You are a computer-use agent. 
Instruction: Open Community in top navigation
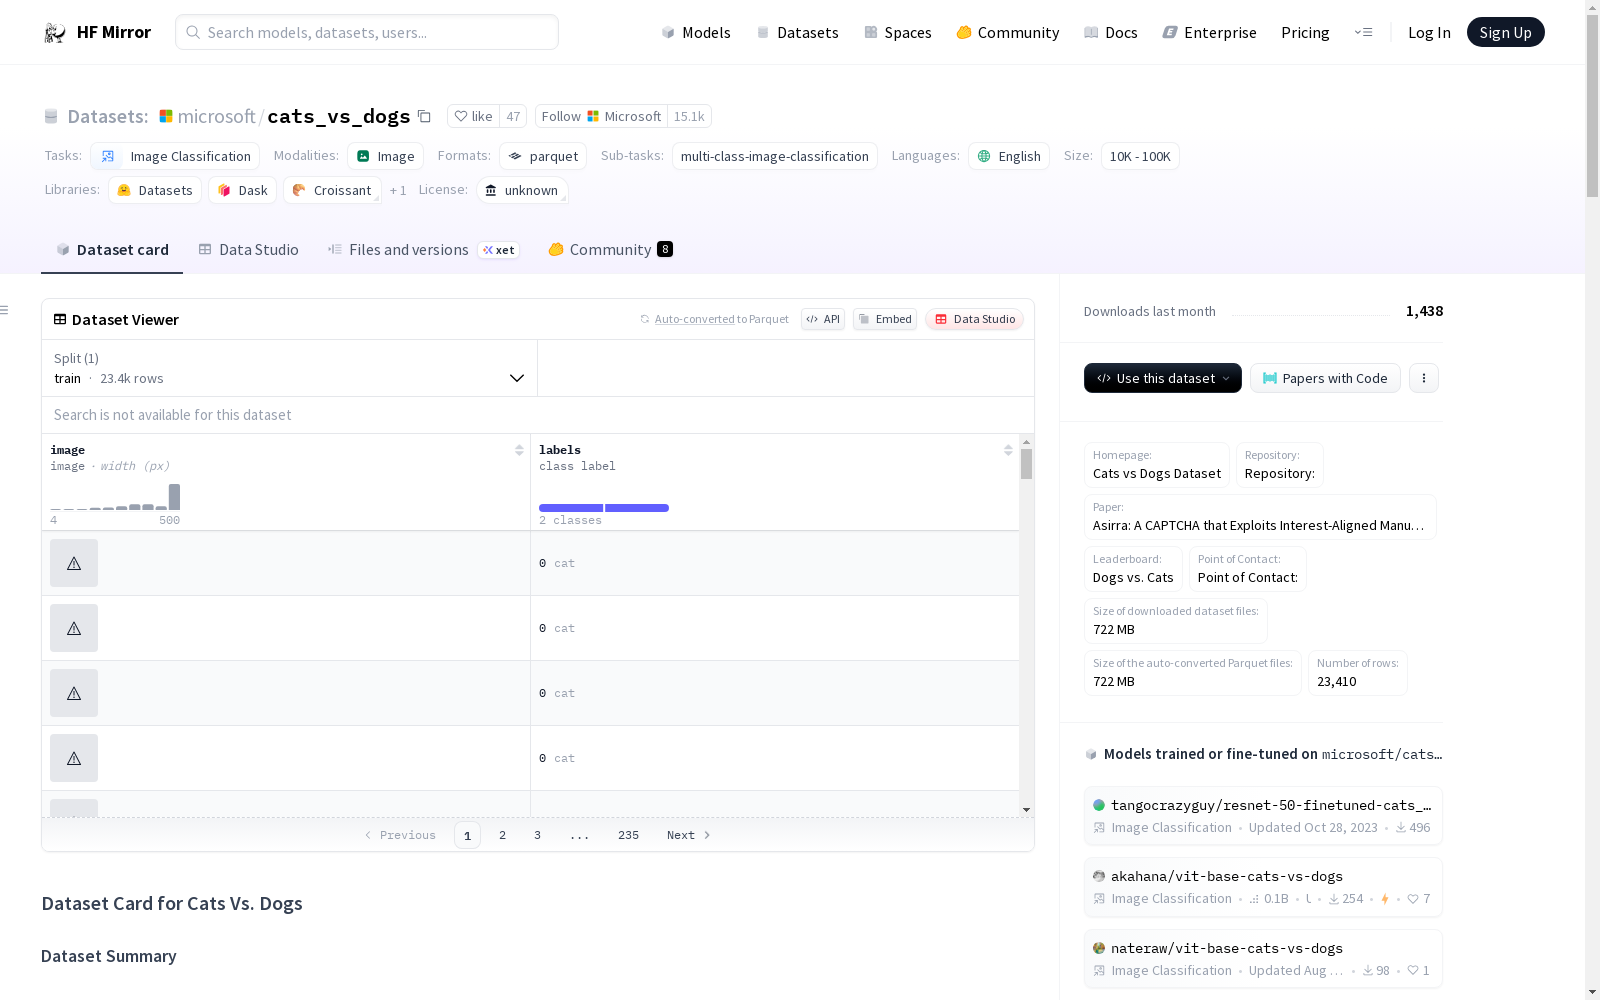point(1007,32)
